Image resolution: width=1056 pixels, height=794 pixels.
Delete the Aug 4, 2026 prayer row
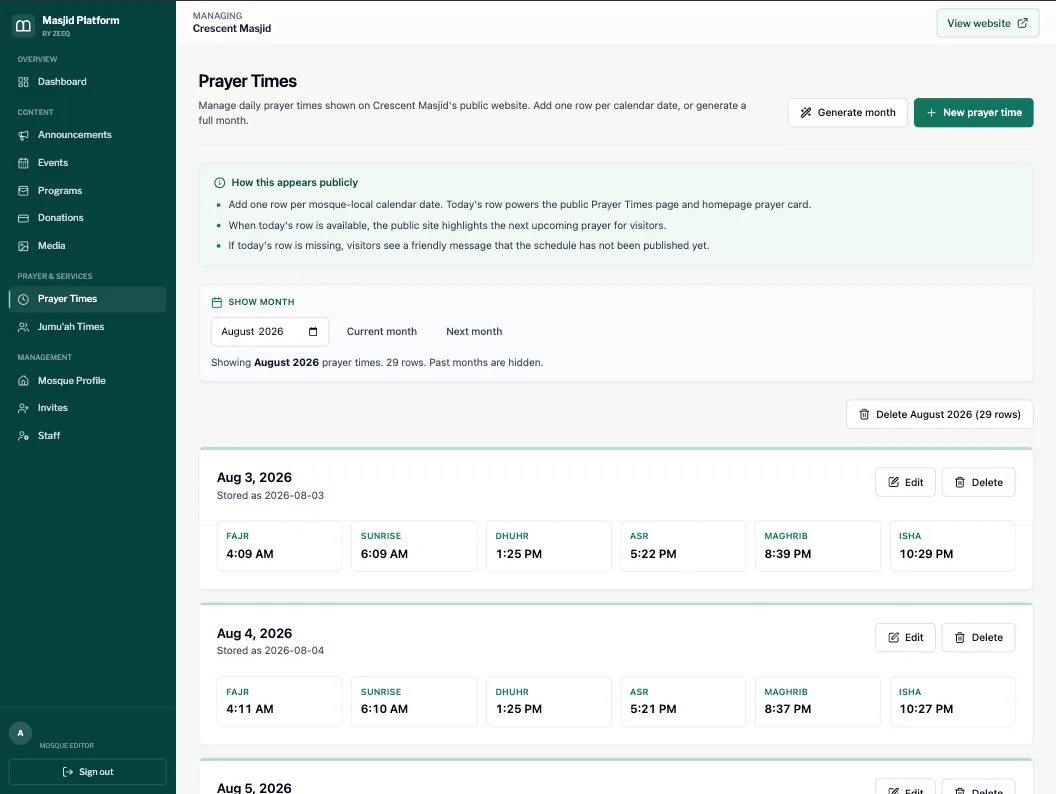pos(978,638)
